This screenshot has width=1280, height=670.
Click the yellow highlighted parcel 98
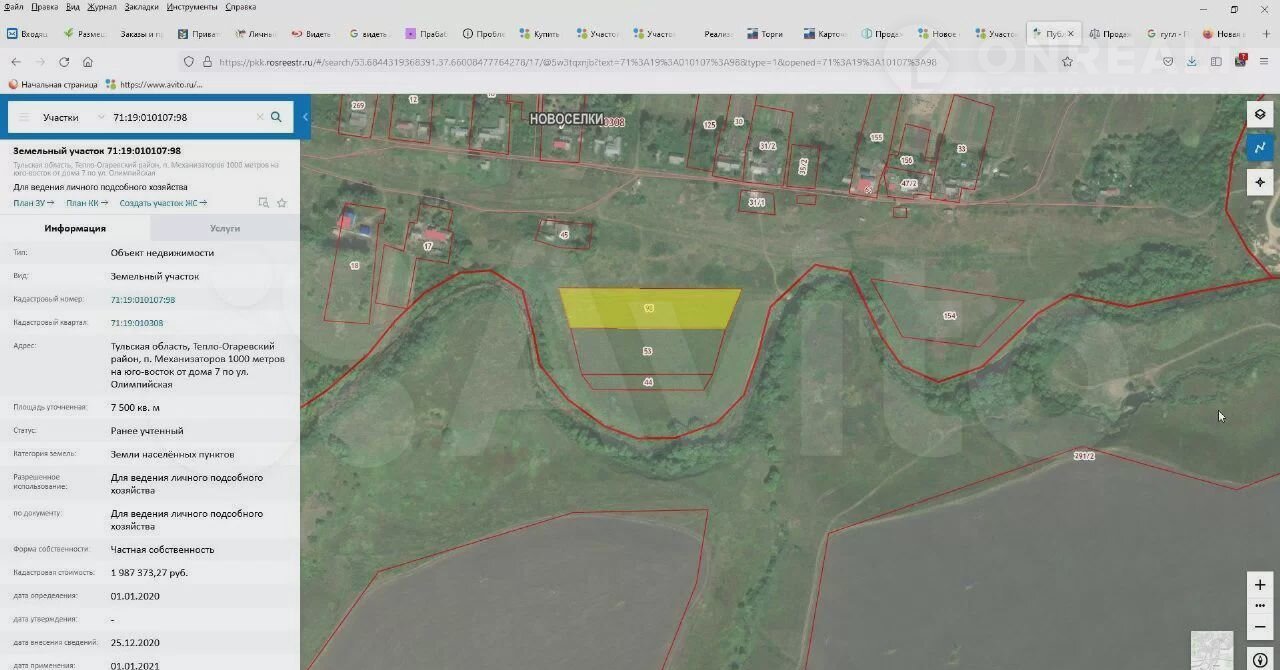point(648,308)
